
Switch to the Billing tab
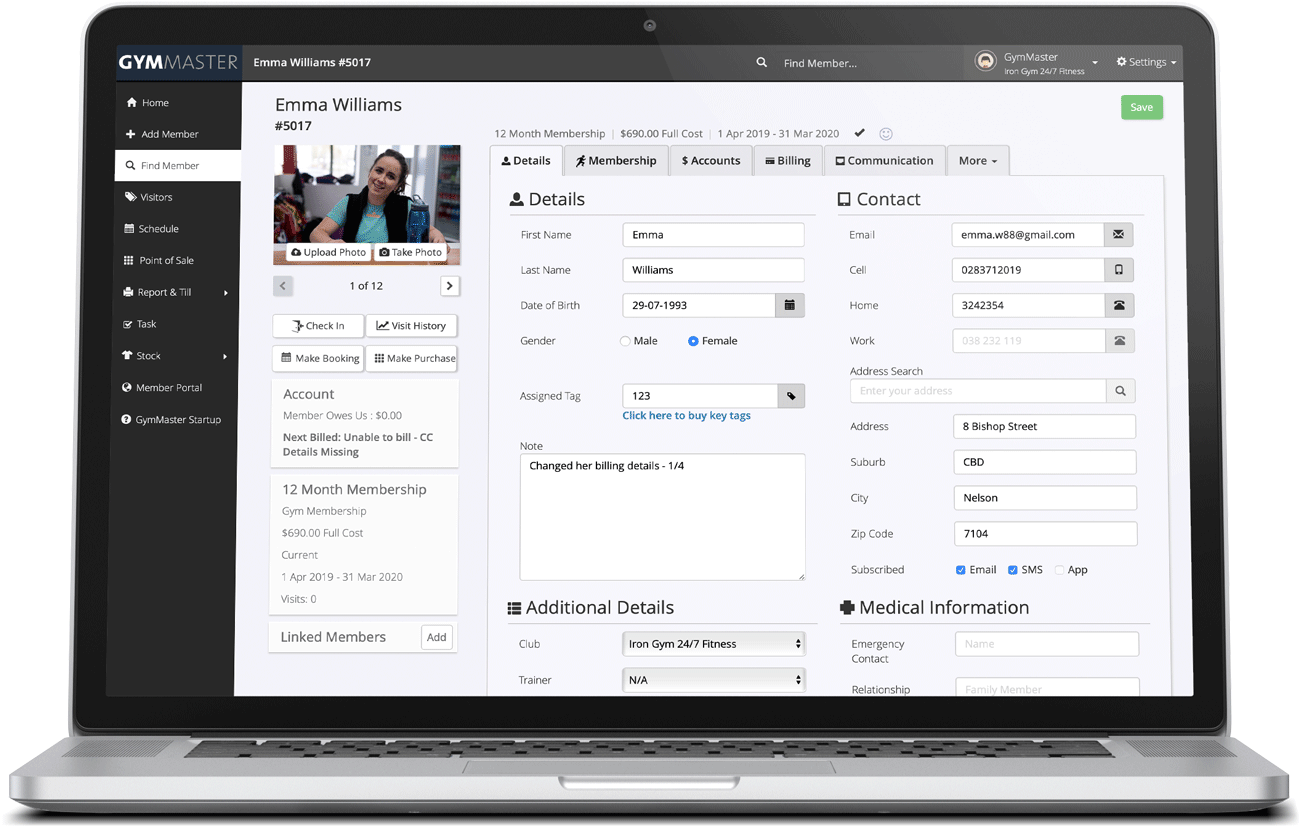pos(788,161)
